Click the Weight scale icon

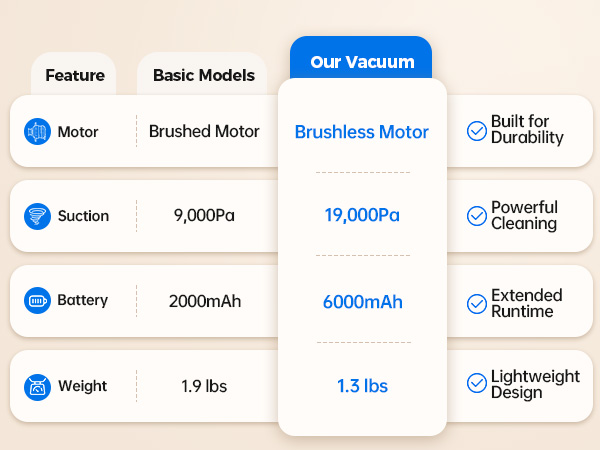[x=37, y=387]
